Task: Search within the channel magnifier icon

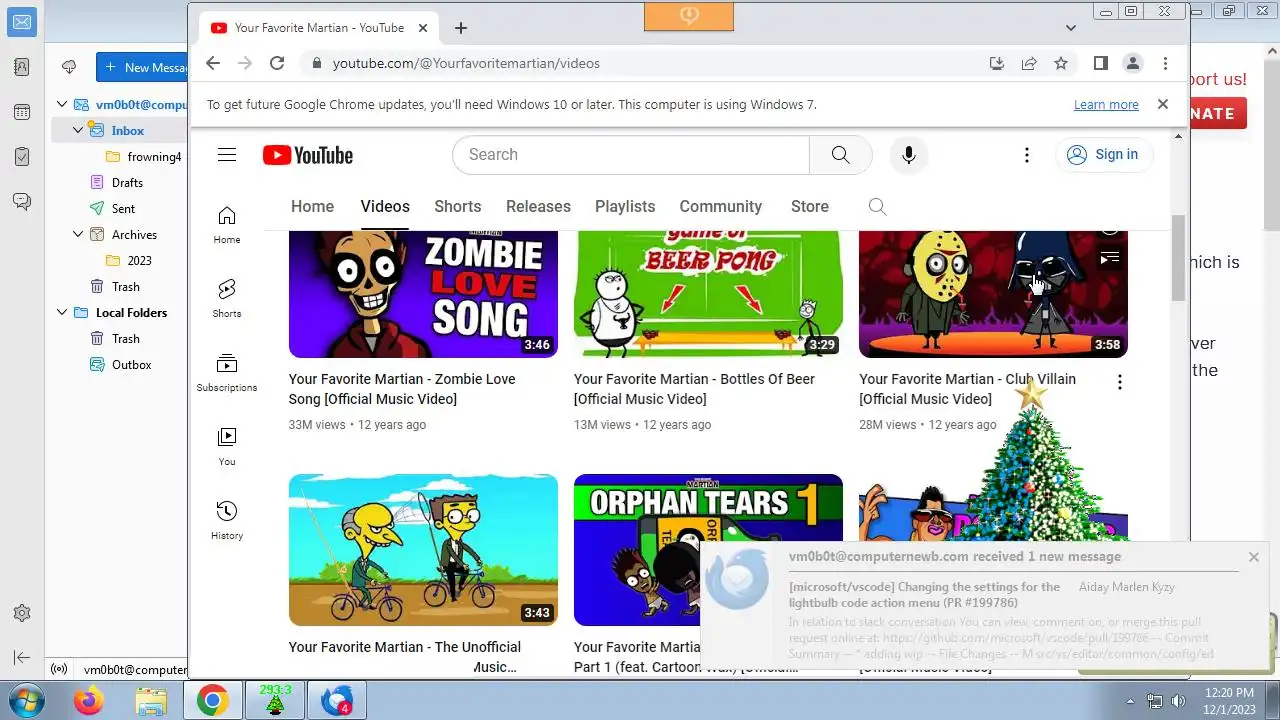Action: [877, 206]
